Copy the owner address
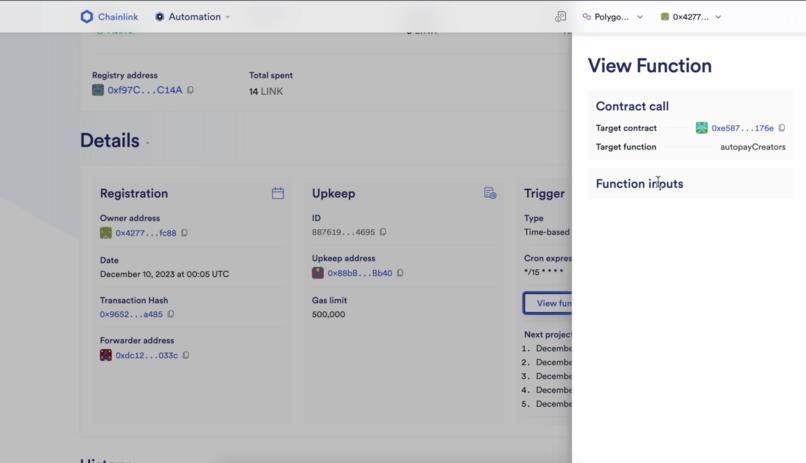 click(185, 233)
